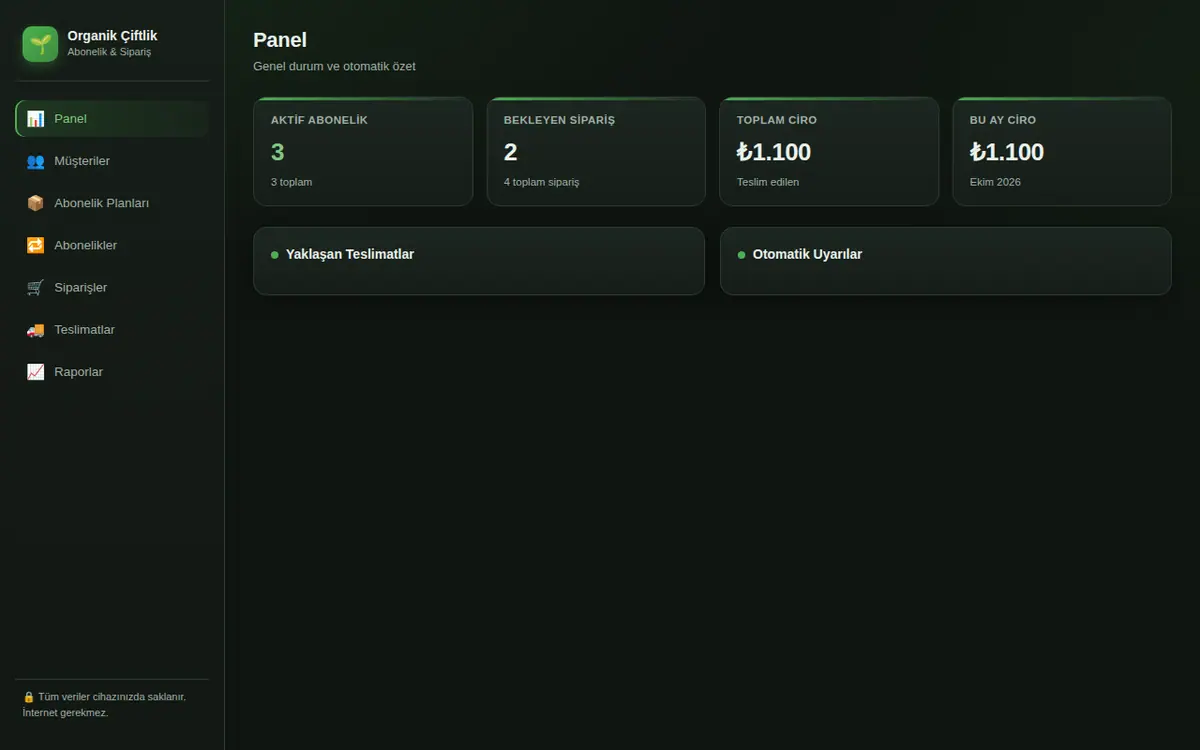Click the Bu Ay Ciro stat card
This screenshot has width=1200, height=750.
(1062, 151)
